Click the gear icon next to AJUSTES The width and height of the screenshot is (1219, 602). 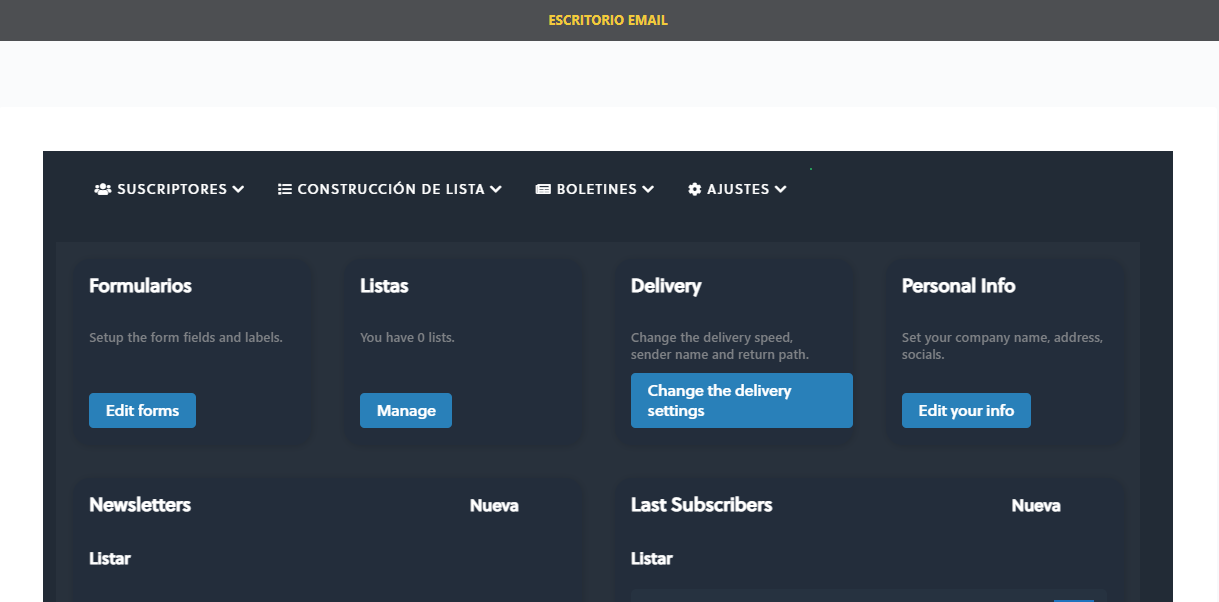(x=695, y=188)
